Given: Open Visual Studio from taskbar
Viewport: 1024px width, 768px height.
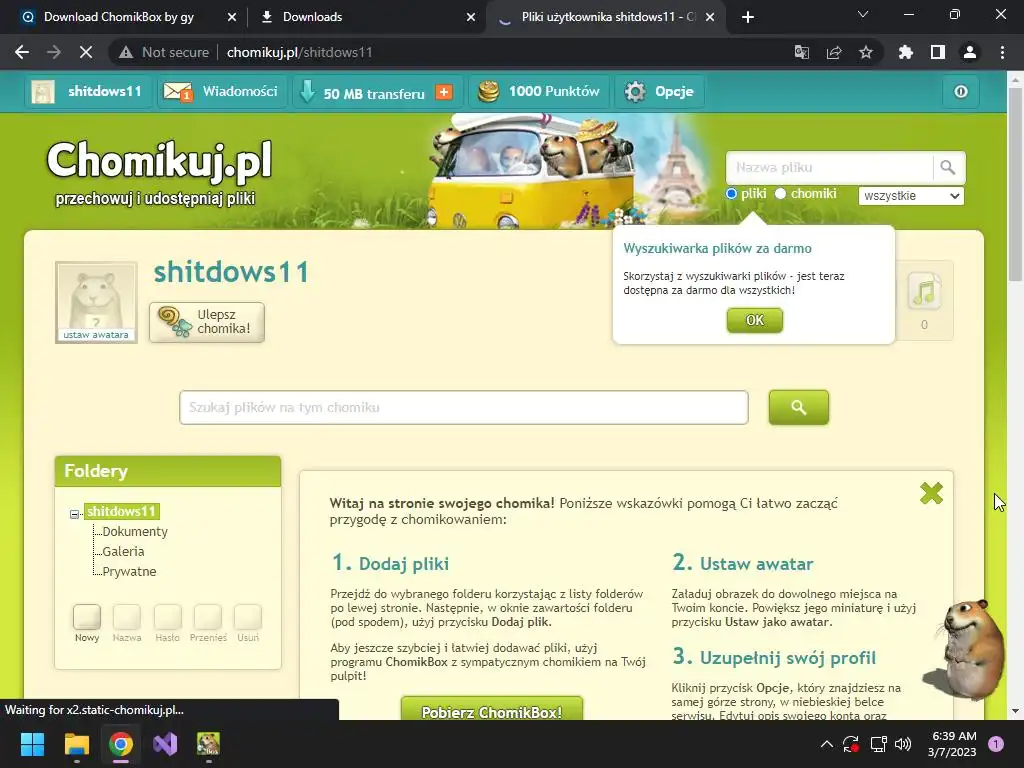Looking at the screenshot, I should pyautogui.click(x=165, y=744).
